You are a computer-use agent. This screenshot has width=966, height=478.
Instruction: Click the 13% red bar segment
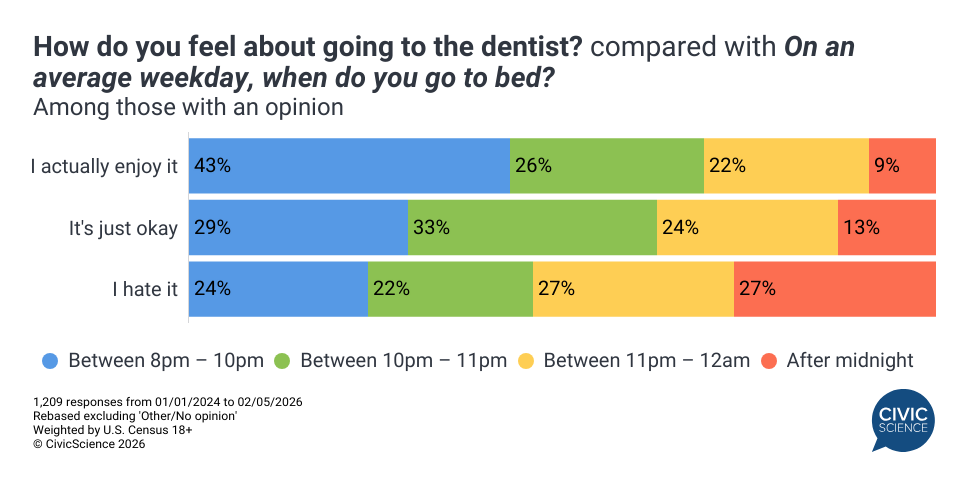click(886, 228)
